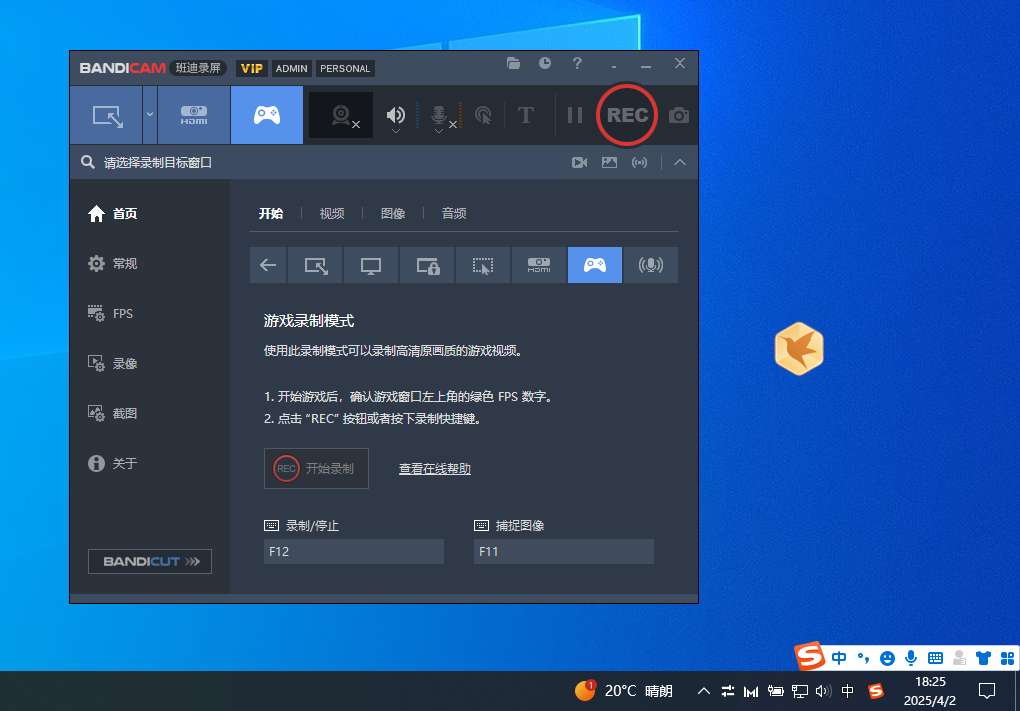Open scheduled recording clock icon
Image resolution: width=1020 pixels, height=711 pixels.
pyautogui.click(x=545, y=63)
